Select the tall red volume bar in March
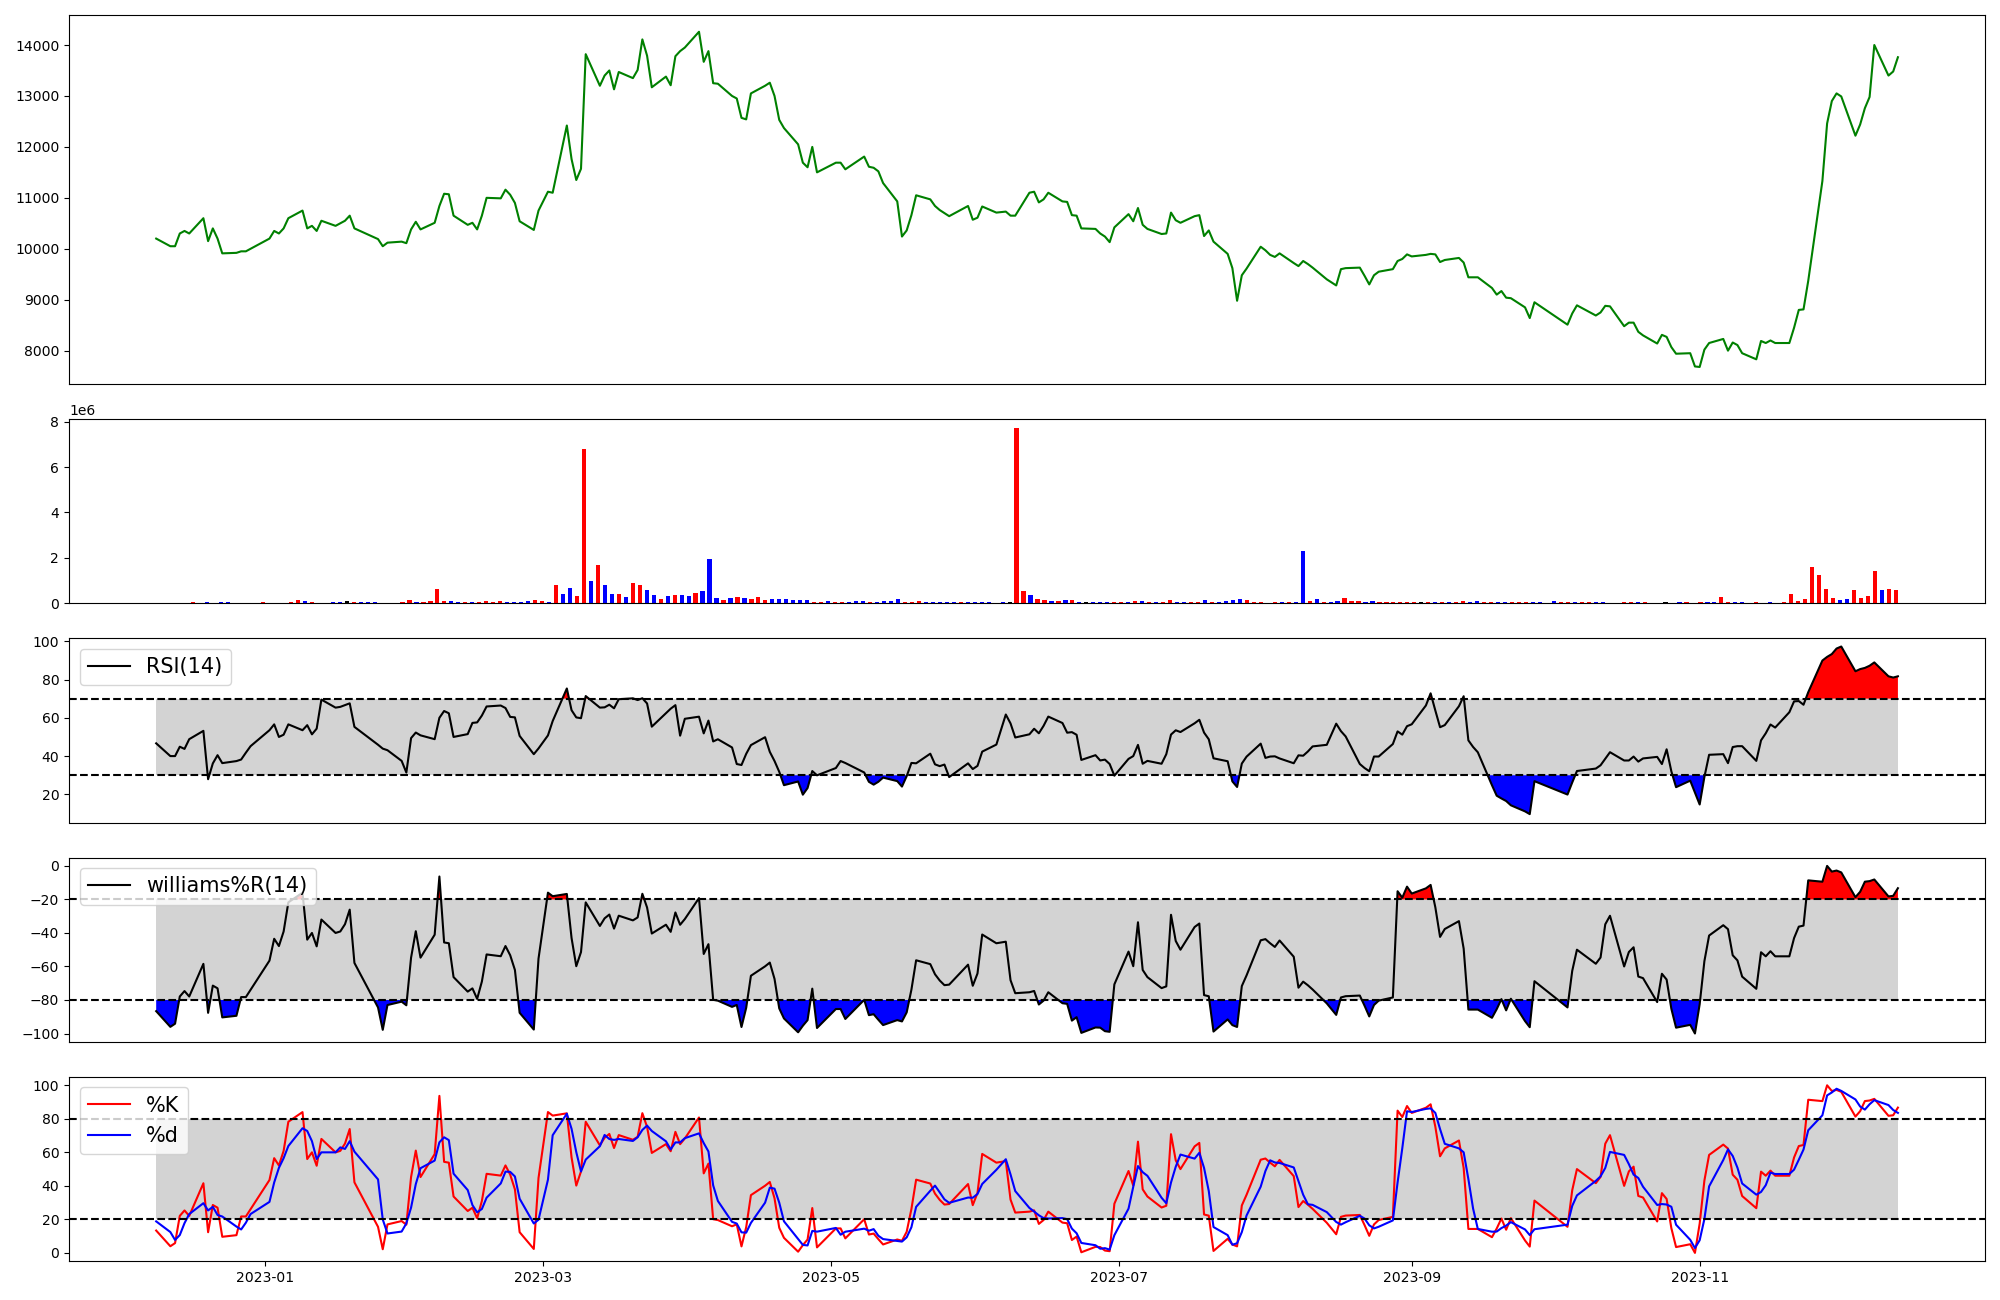The image size is (2000, 1300). point(584,525)
